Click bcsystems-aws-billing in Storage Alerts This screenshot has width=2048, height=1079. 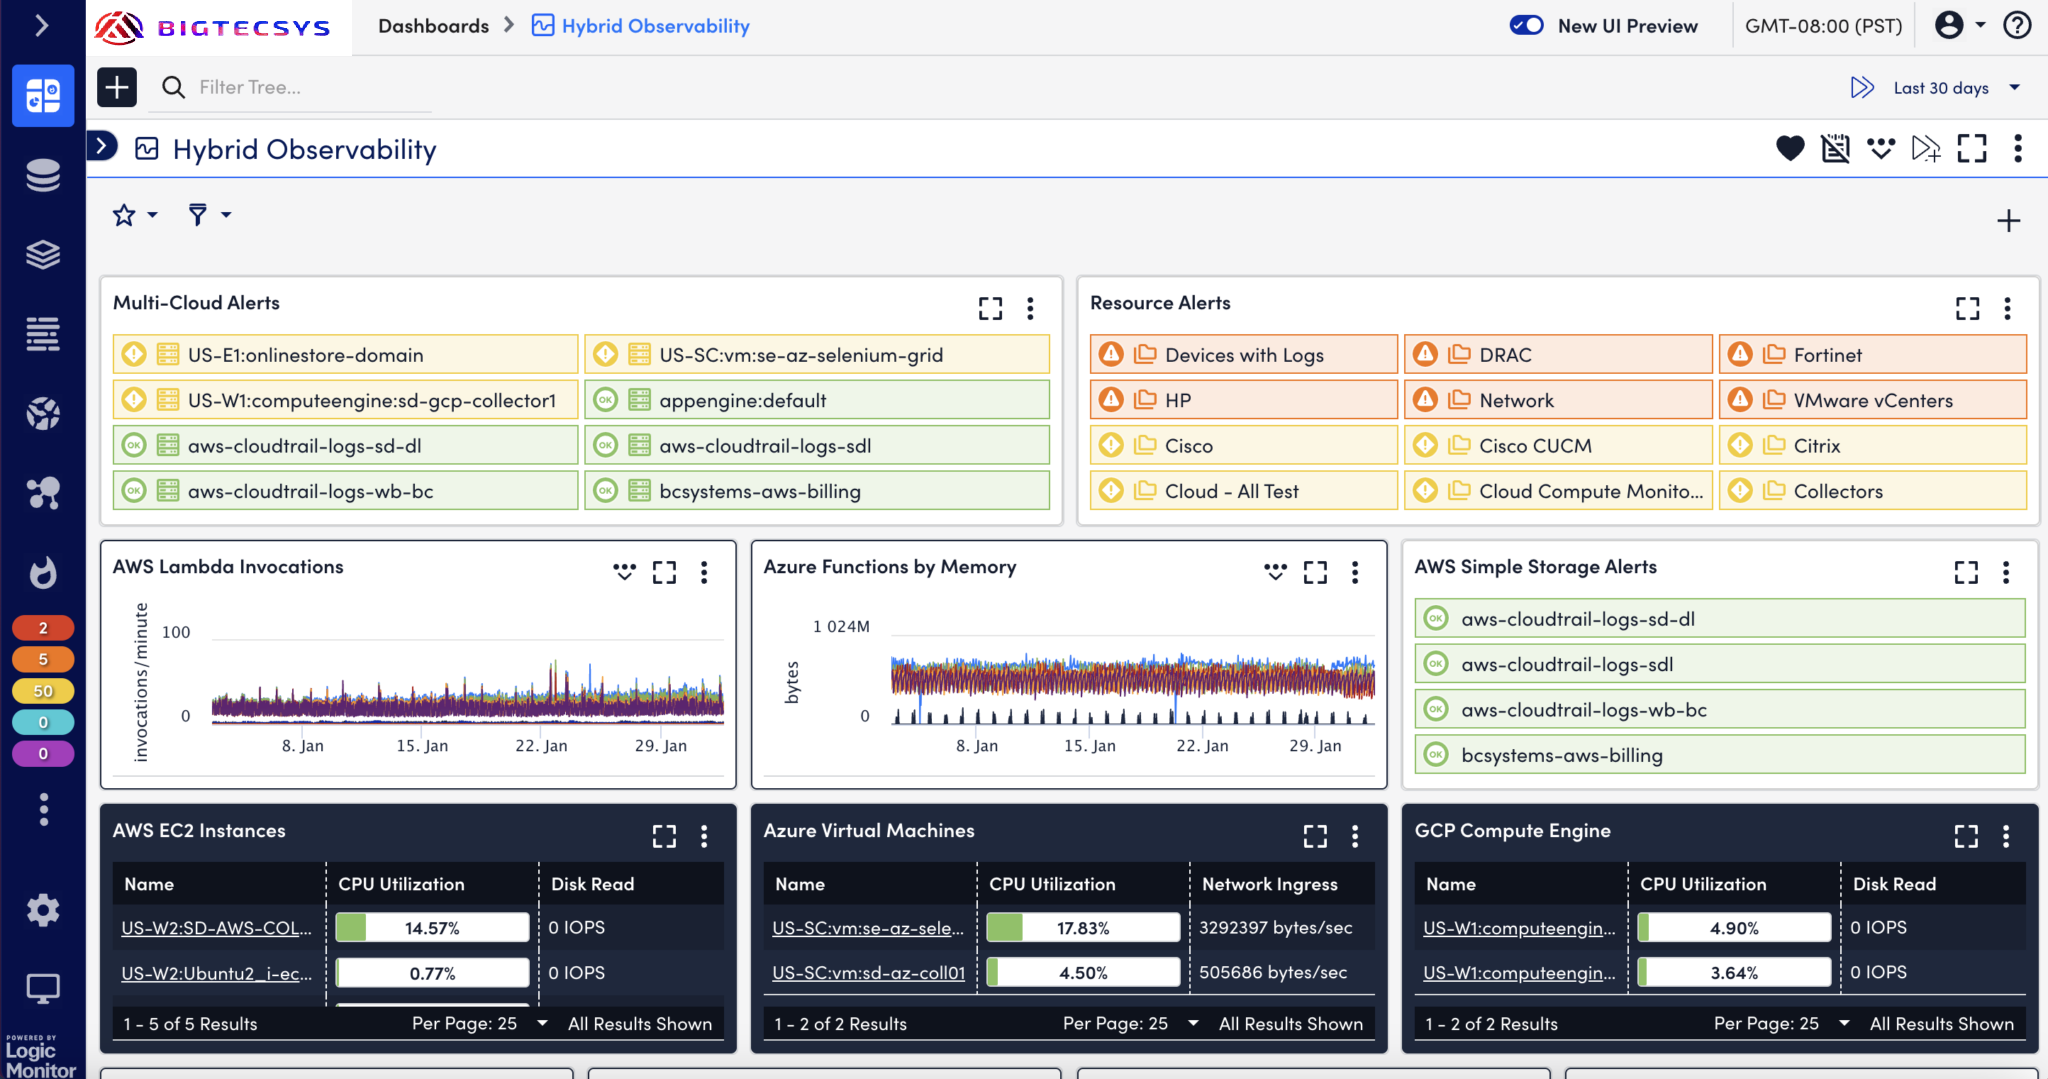point(1720,755)
